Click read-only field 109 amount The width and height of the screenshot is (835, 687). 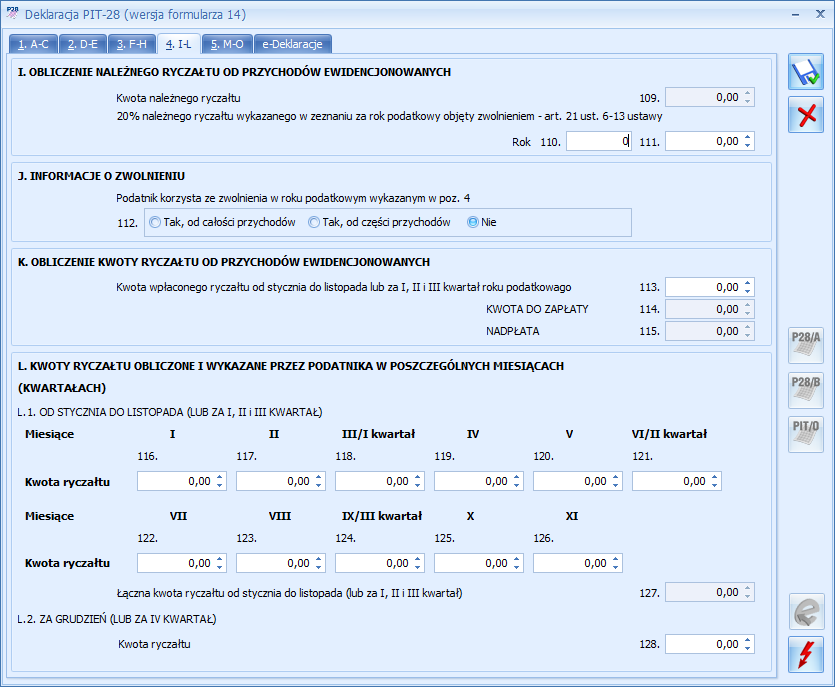[x=710, y=97]
